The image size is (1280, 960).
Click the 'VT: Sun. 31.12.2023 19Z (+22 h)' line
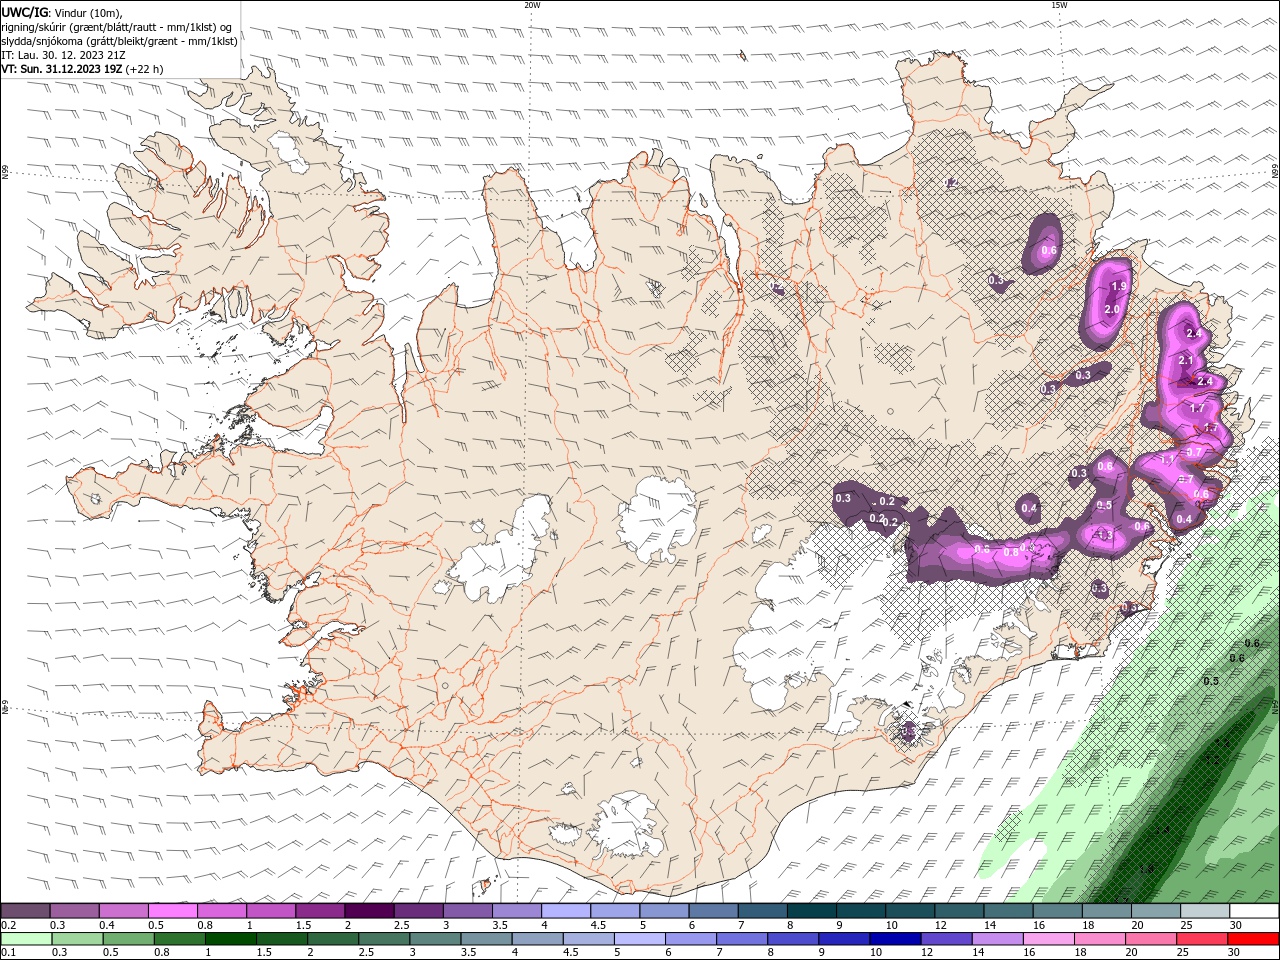pyautogui.click(x=82, y=69)
